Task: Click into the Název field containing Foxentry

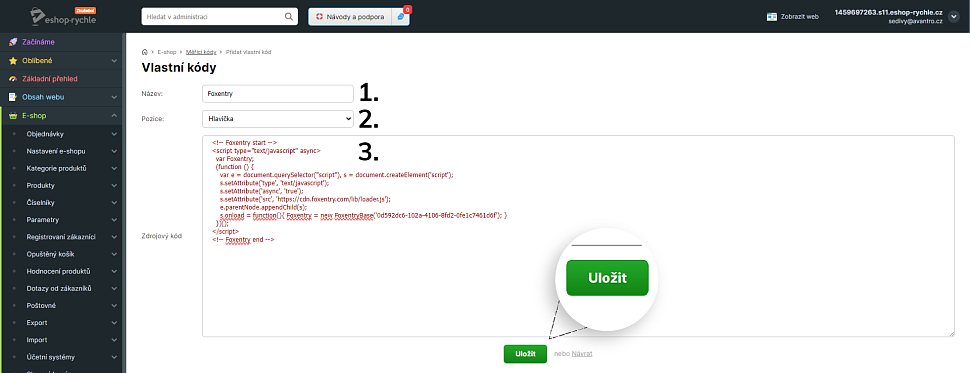Action: point(278,93)
